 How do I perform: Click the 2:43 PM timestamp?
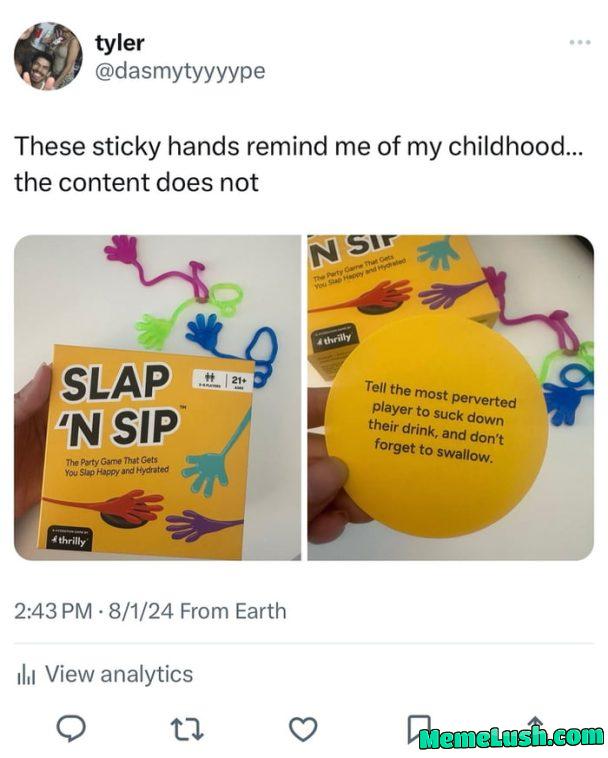53,611
